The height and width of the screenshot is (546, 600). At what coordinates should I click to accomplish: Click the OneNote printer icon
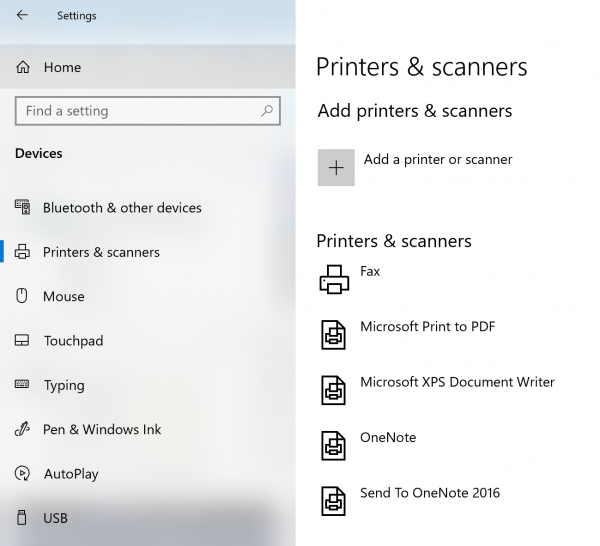tap(333, 445)
